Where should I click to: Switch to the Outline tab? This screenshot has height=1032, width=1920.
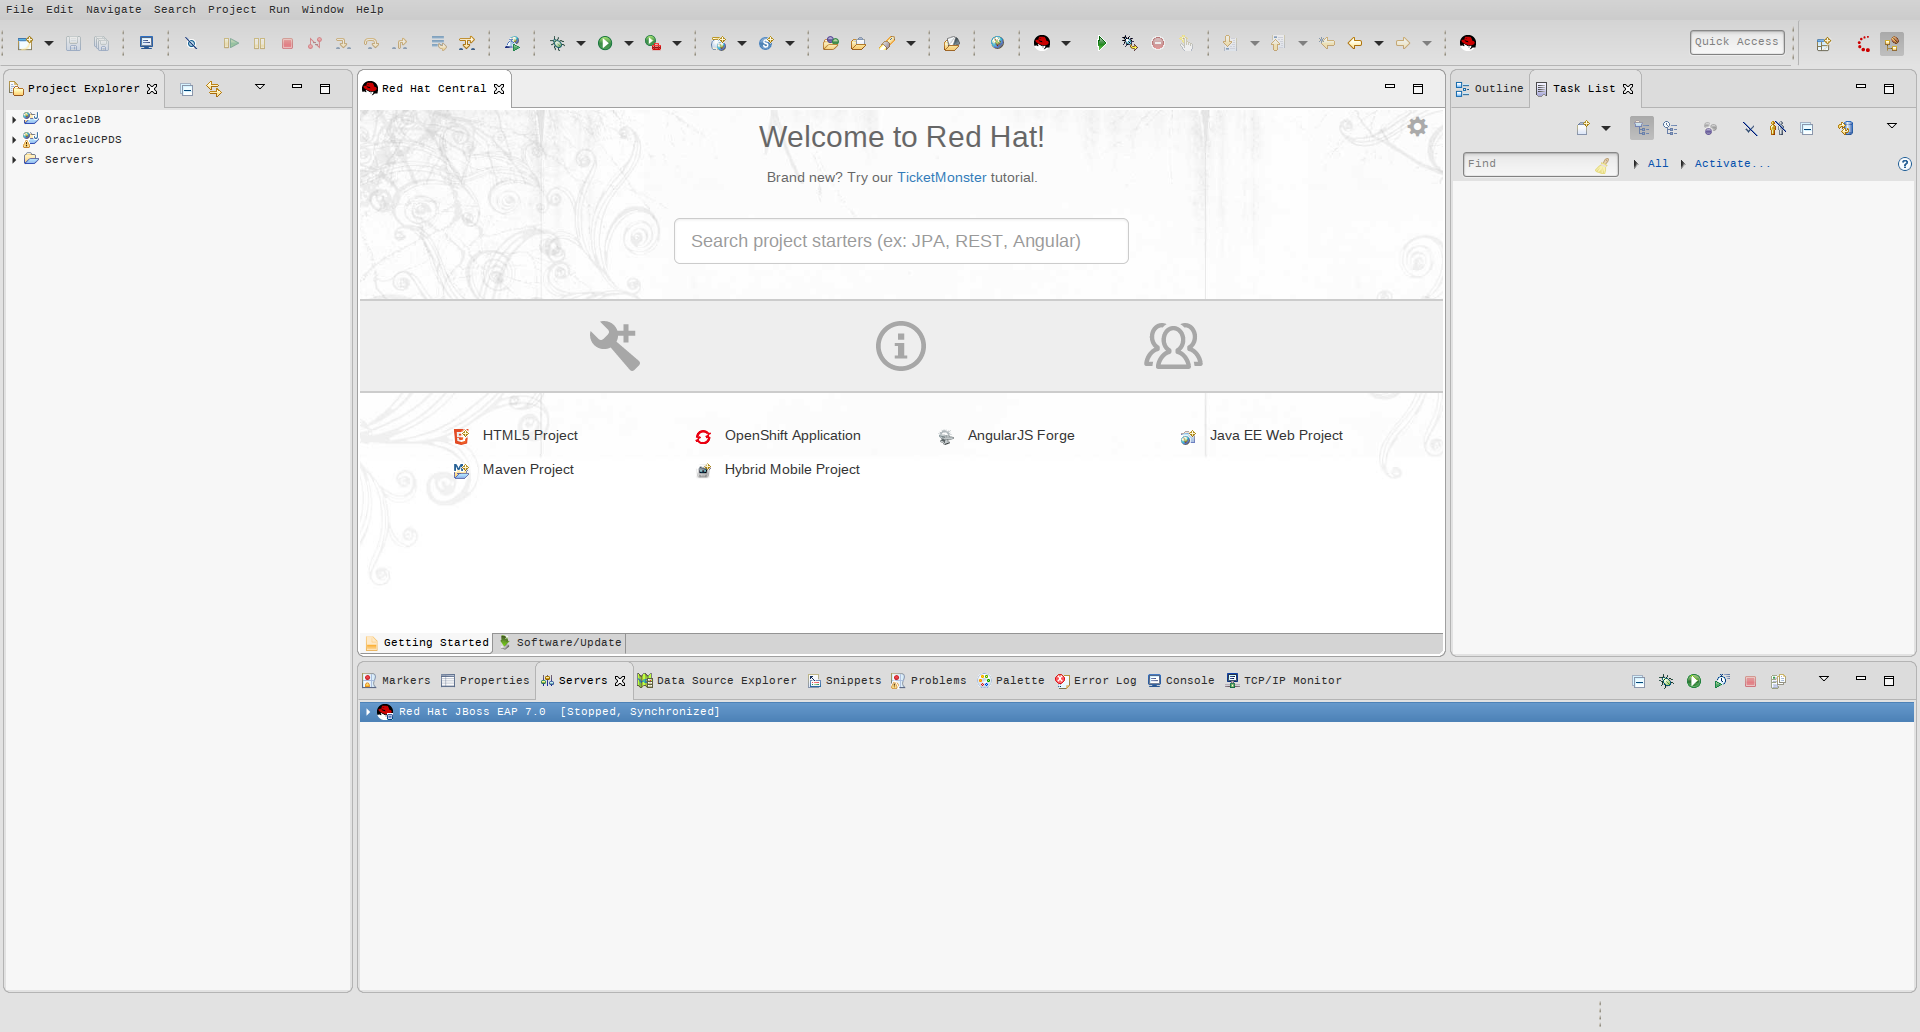pyautogui.click(x=1490, y=89)
